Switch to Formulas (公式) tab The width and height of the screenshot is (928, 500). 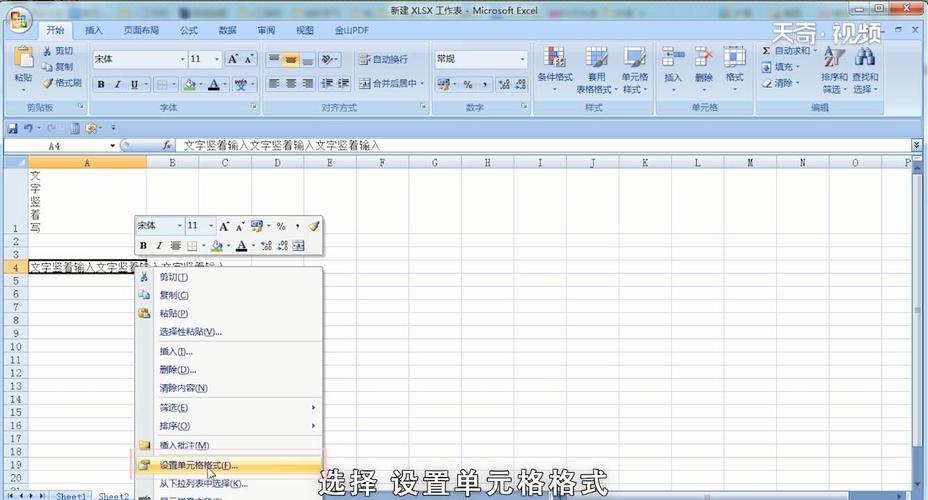click(x=189, y=30)
